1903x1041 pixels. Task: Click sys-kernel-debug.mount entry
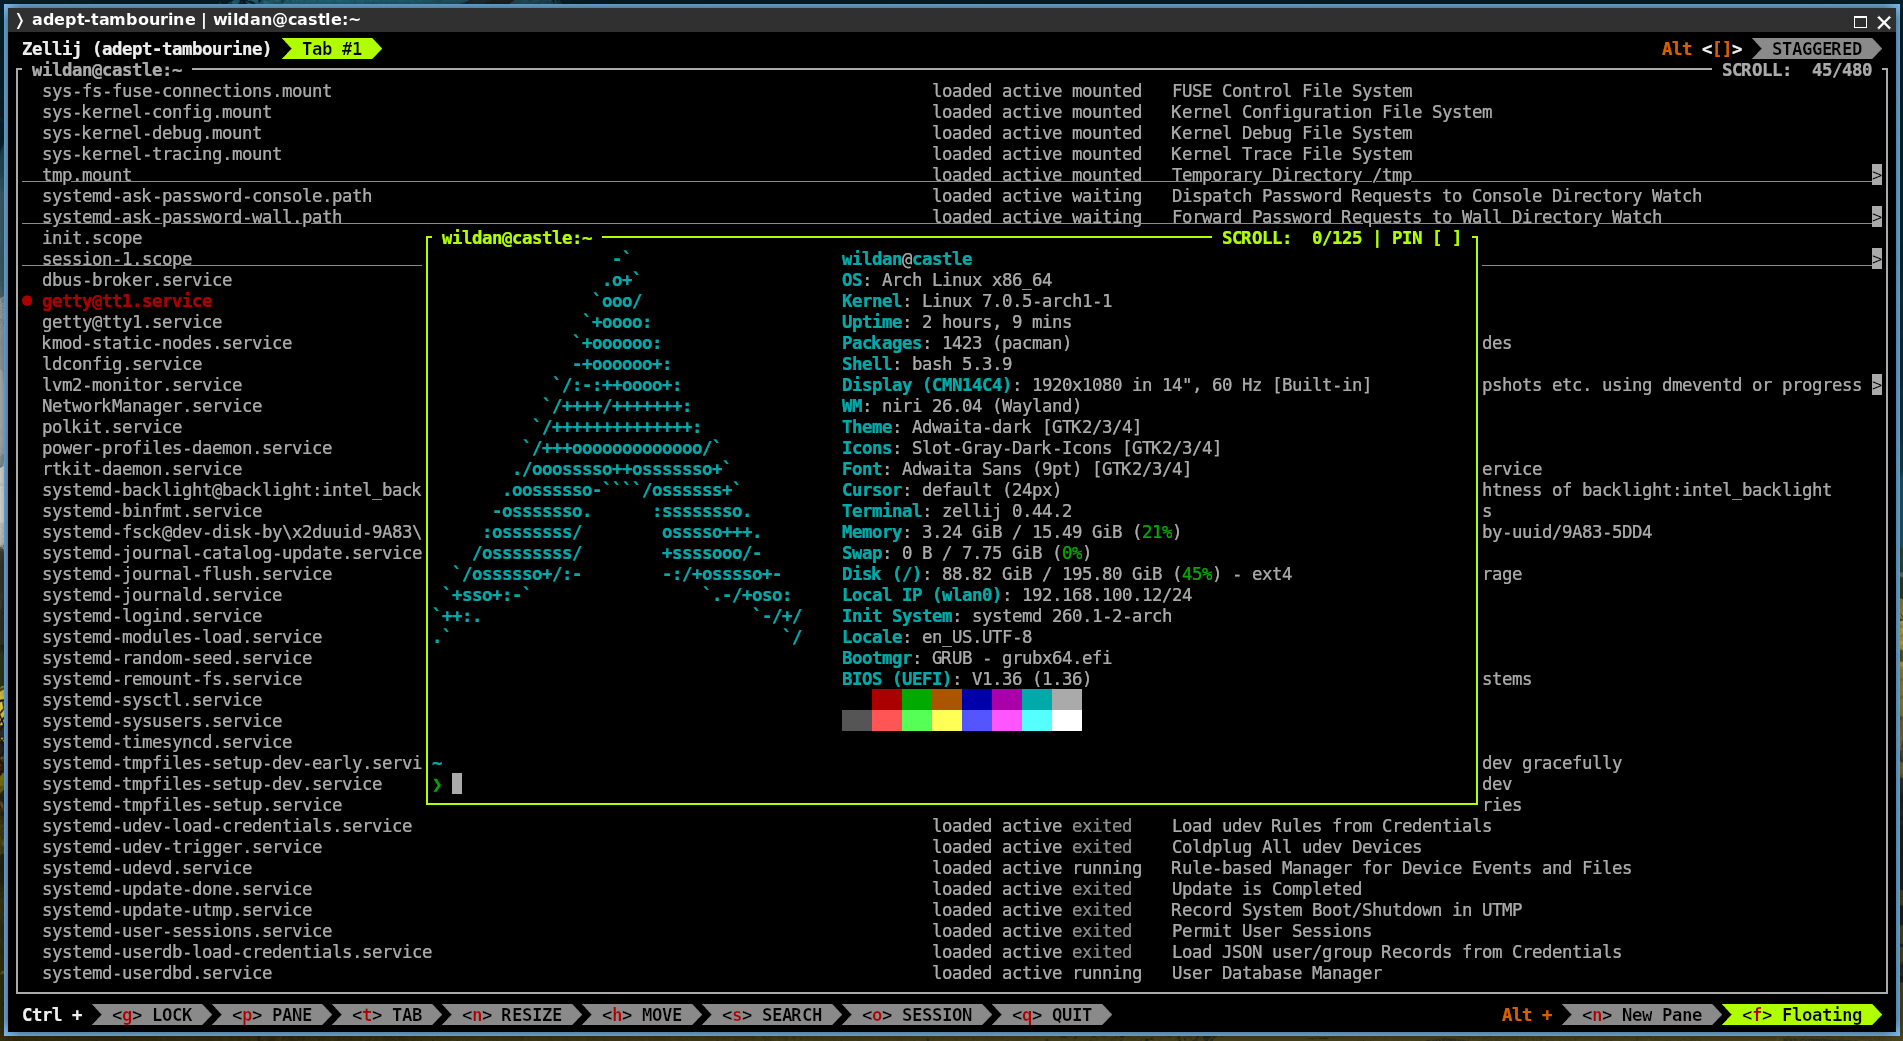click(152, 133)
